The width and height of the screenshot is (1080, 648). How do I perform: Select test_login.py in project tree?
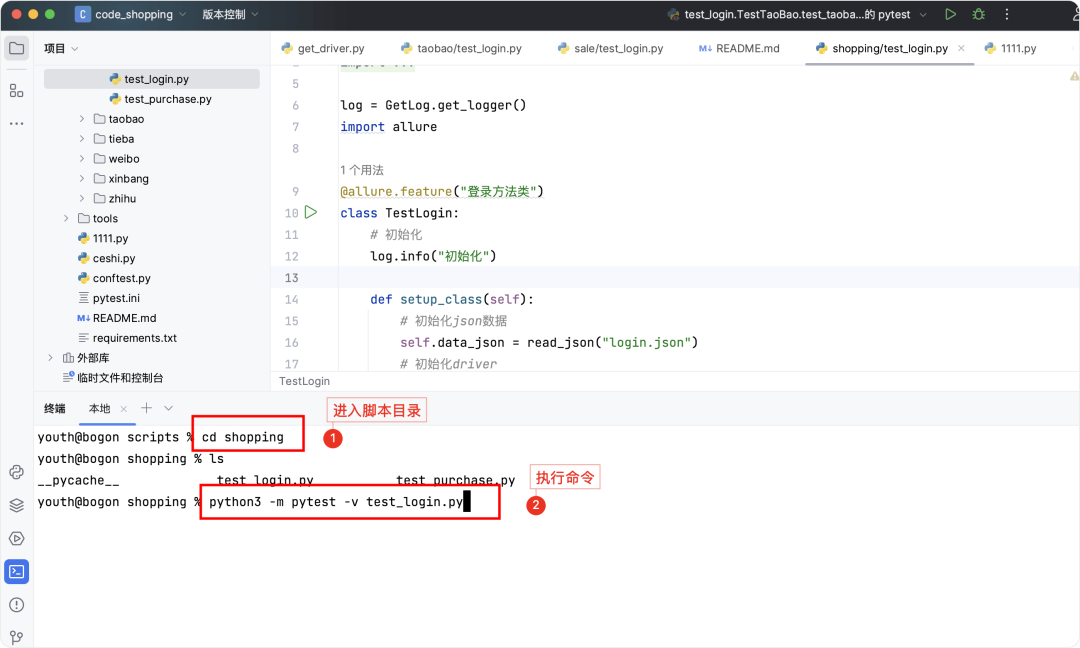point(152,79)
